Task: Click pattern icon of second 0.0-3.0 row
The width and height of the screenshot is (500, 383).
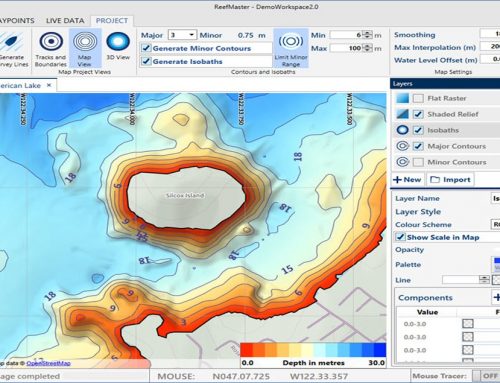Action: [x=468, y=337]
